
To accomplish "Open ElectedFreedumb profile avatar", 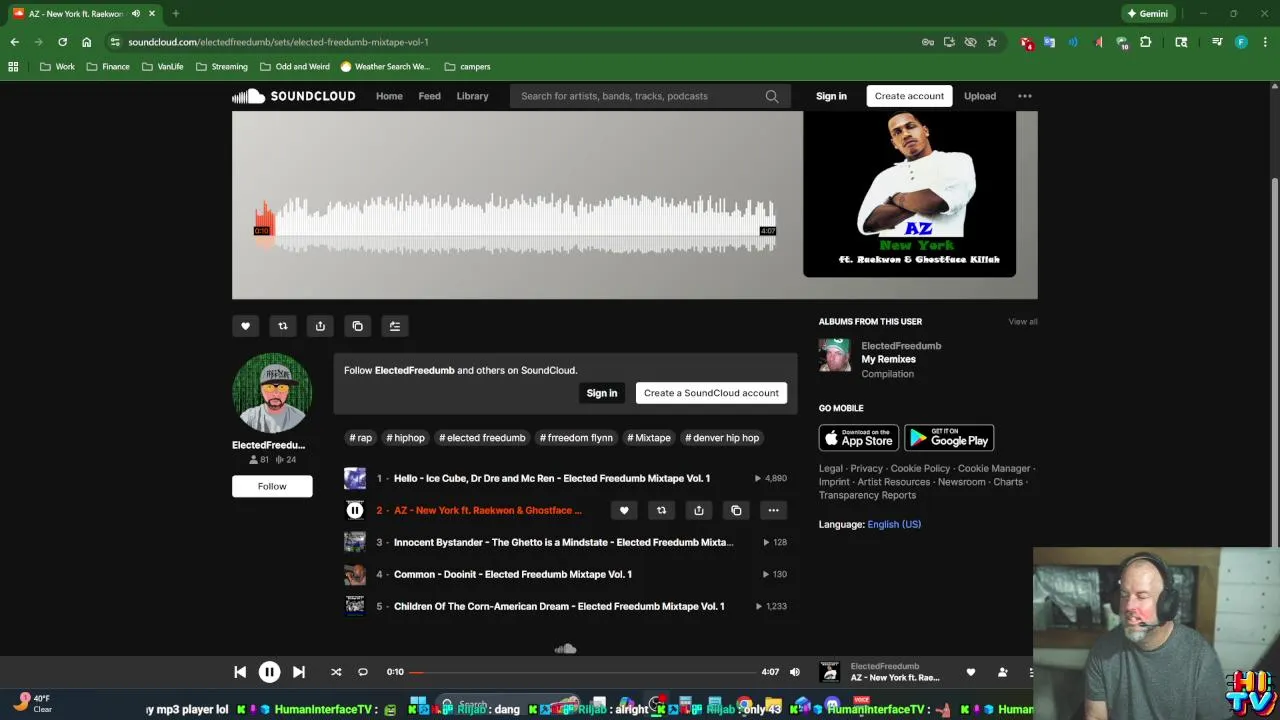I will [x=272, y=393].
